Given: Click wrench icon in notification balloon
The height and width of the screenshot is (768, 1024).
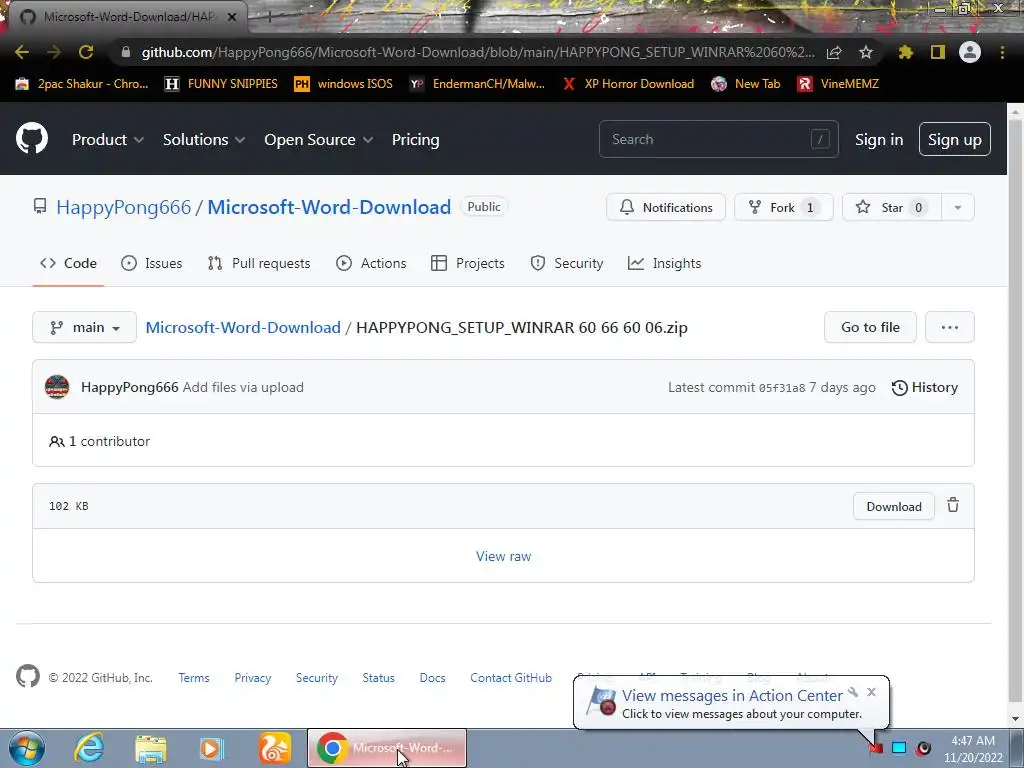Looking at the screenshot, I should (853, 692).
